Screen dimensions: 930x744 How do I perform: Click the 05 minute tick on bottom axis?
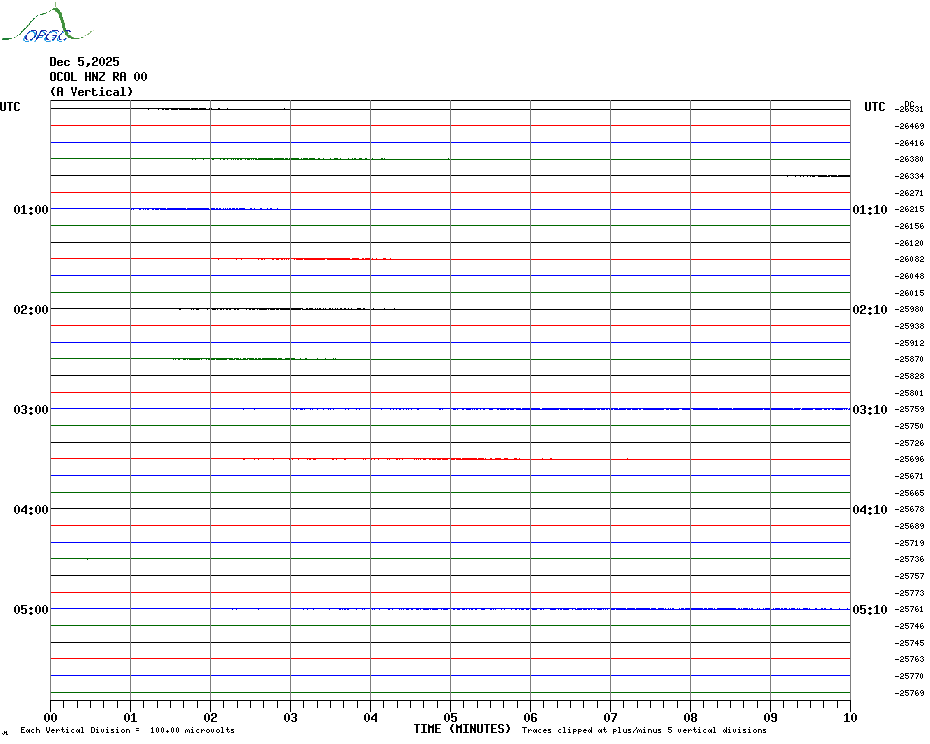pos(450,717)
